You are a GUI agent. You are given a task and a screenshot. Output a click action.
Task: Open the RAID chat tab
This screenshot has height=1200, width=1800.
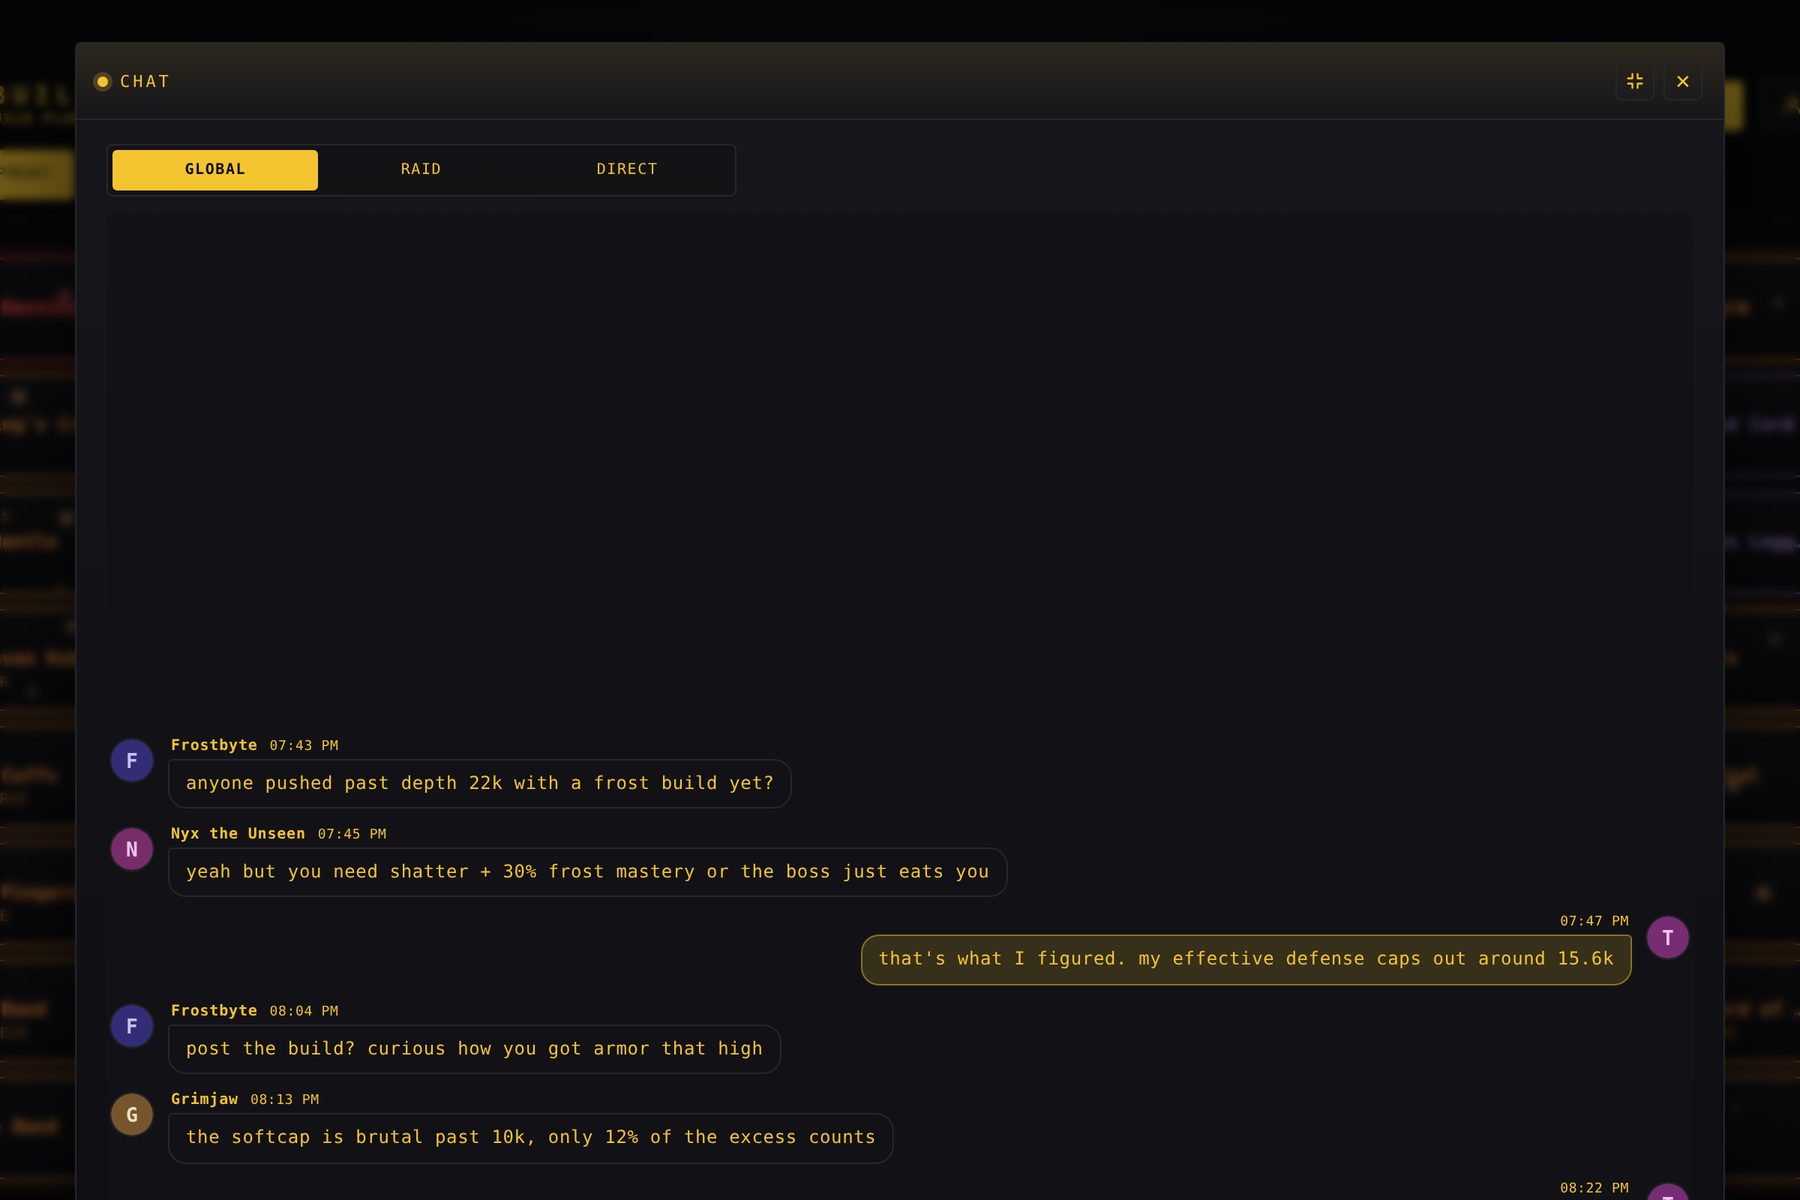click(x=421, y=169)
